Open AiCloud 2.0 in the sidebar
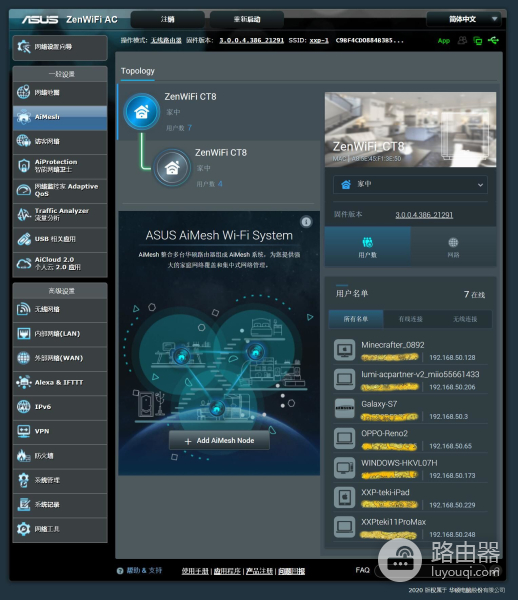 point(60,264)
